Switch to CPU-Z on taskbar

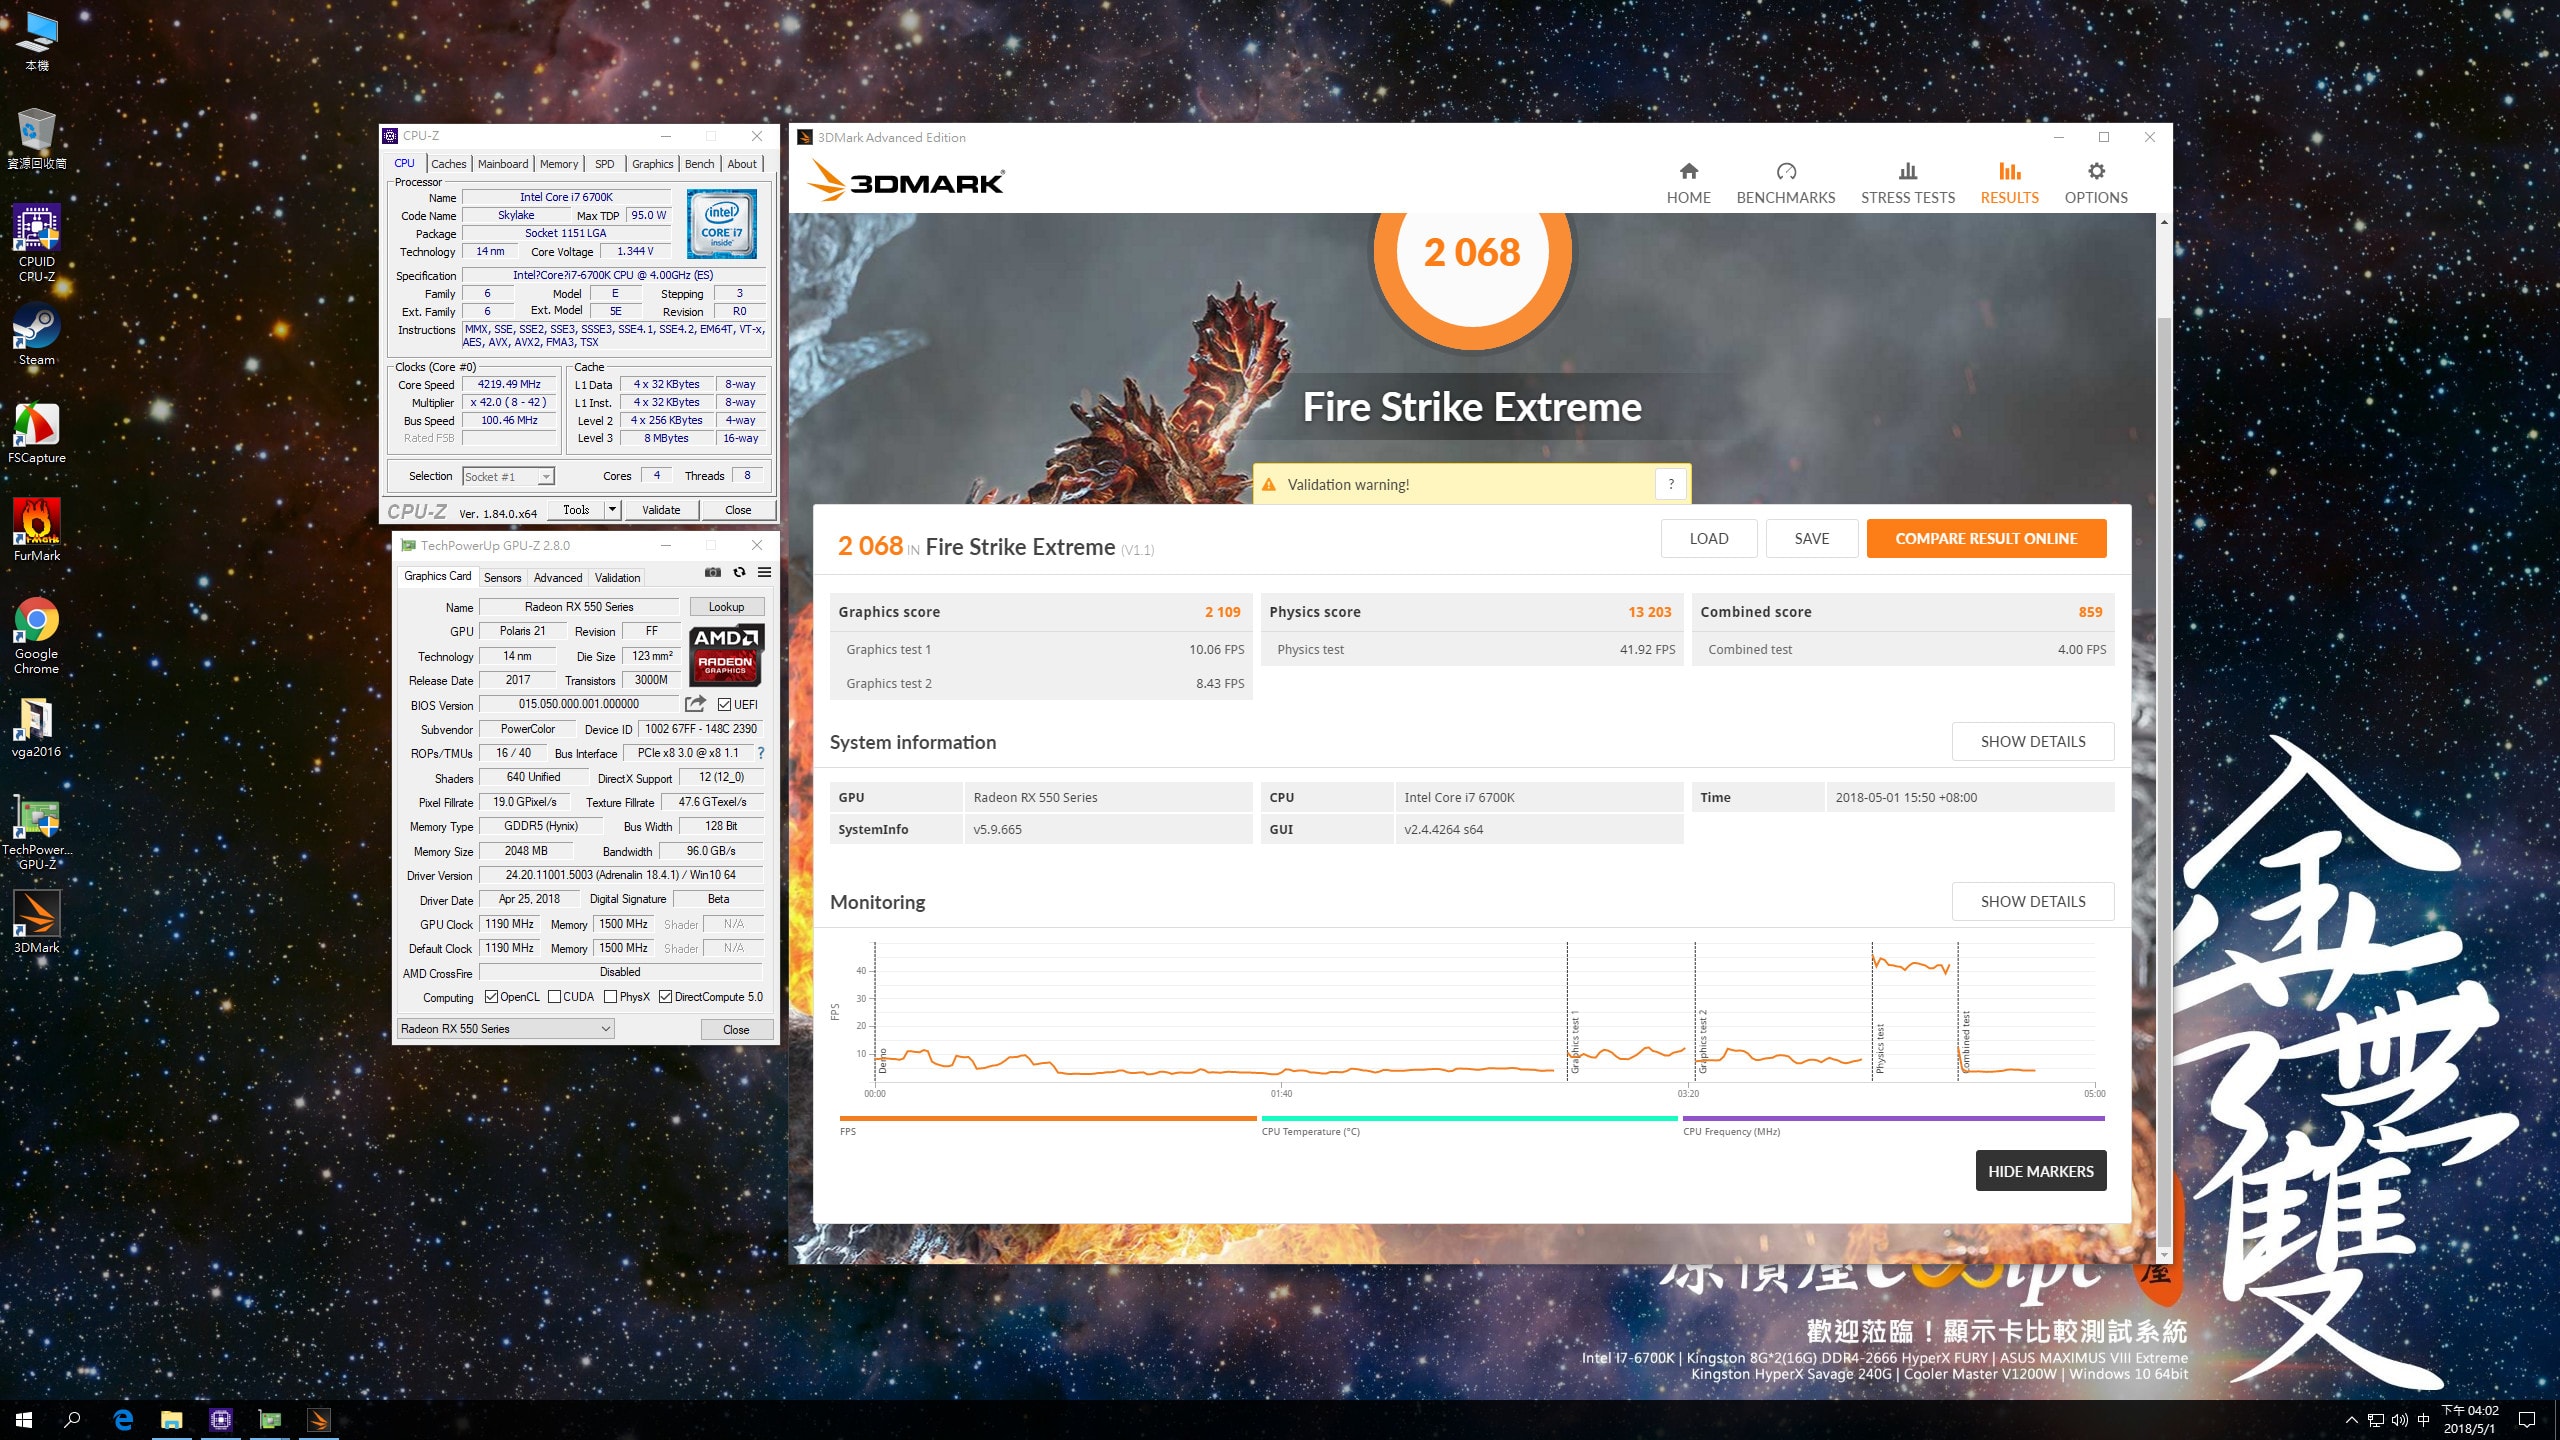pyautogui.click(x=221, y=1420)
